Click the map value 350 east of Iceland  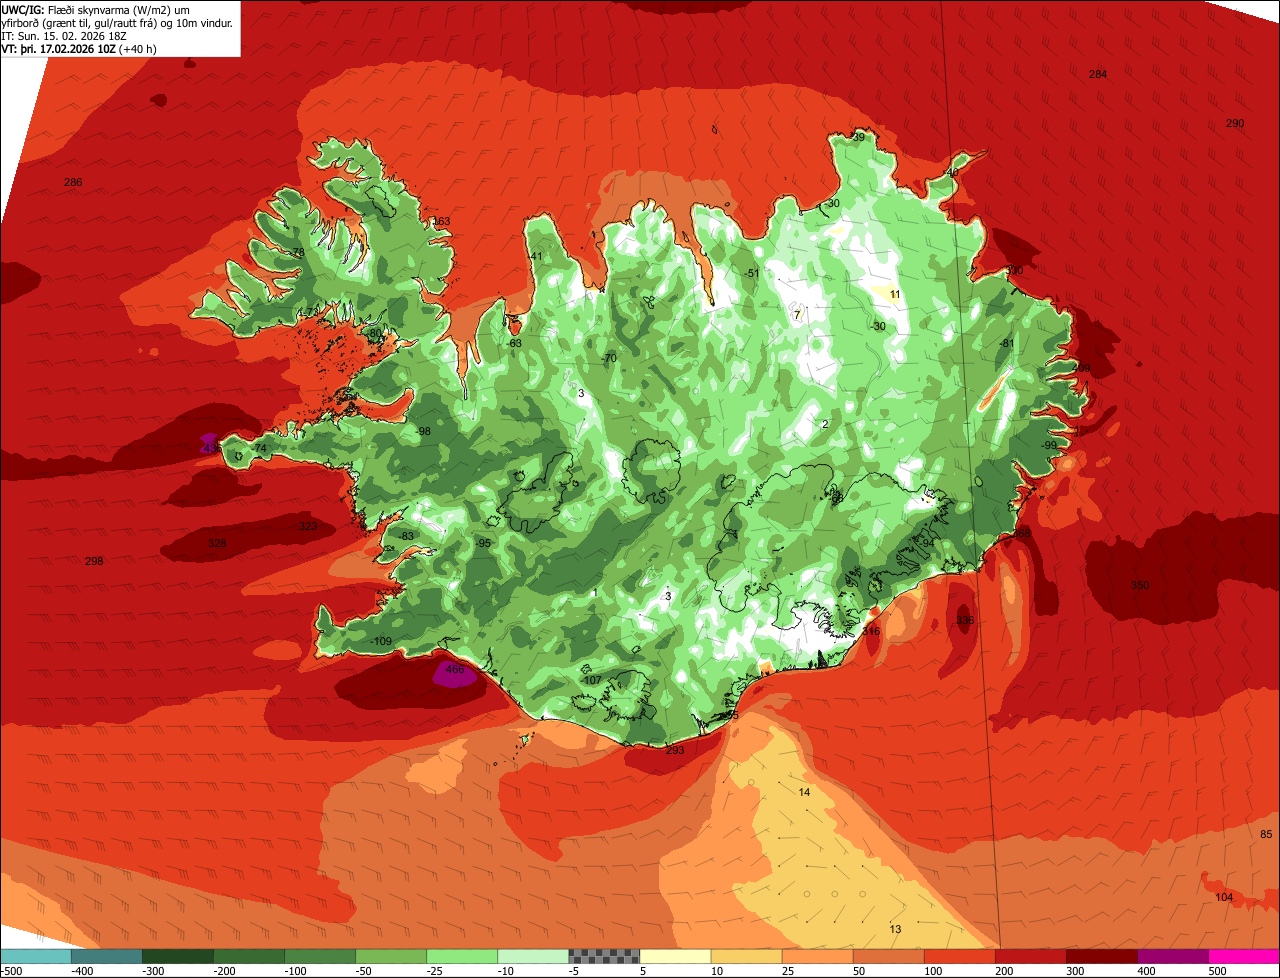(1140, 585)
